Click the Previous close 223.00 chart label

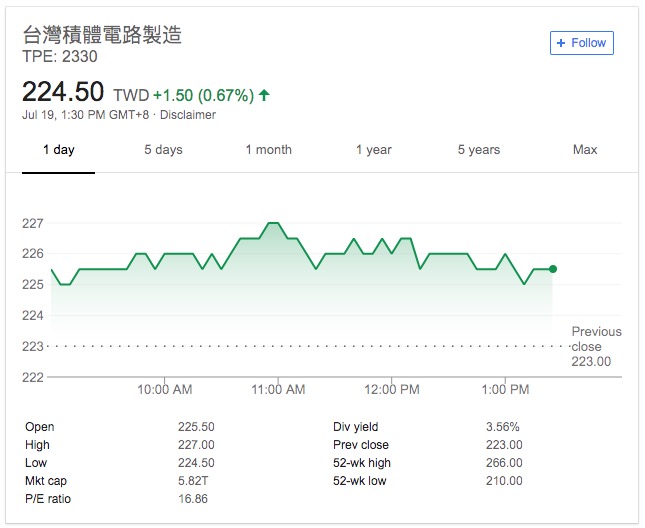596,346
